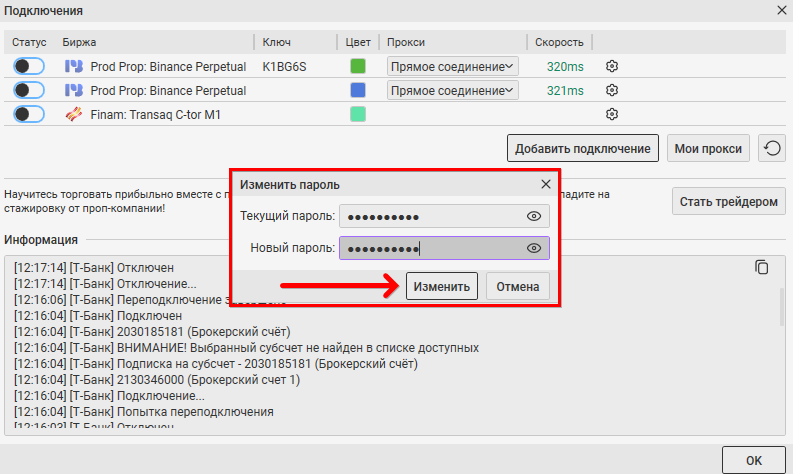The width and height of the screenshot is (793, 474).
Task: Open the proxy dropdown for first connection
Action: pos(453,66)
